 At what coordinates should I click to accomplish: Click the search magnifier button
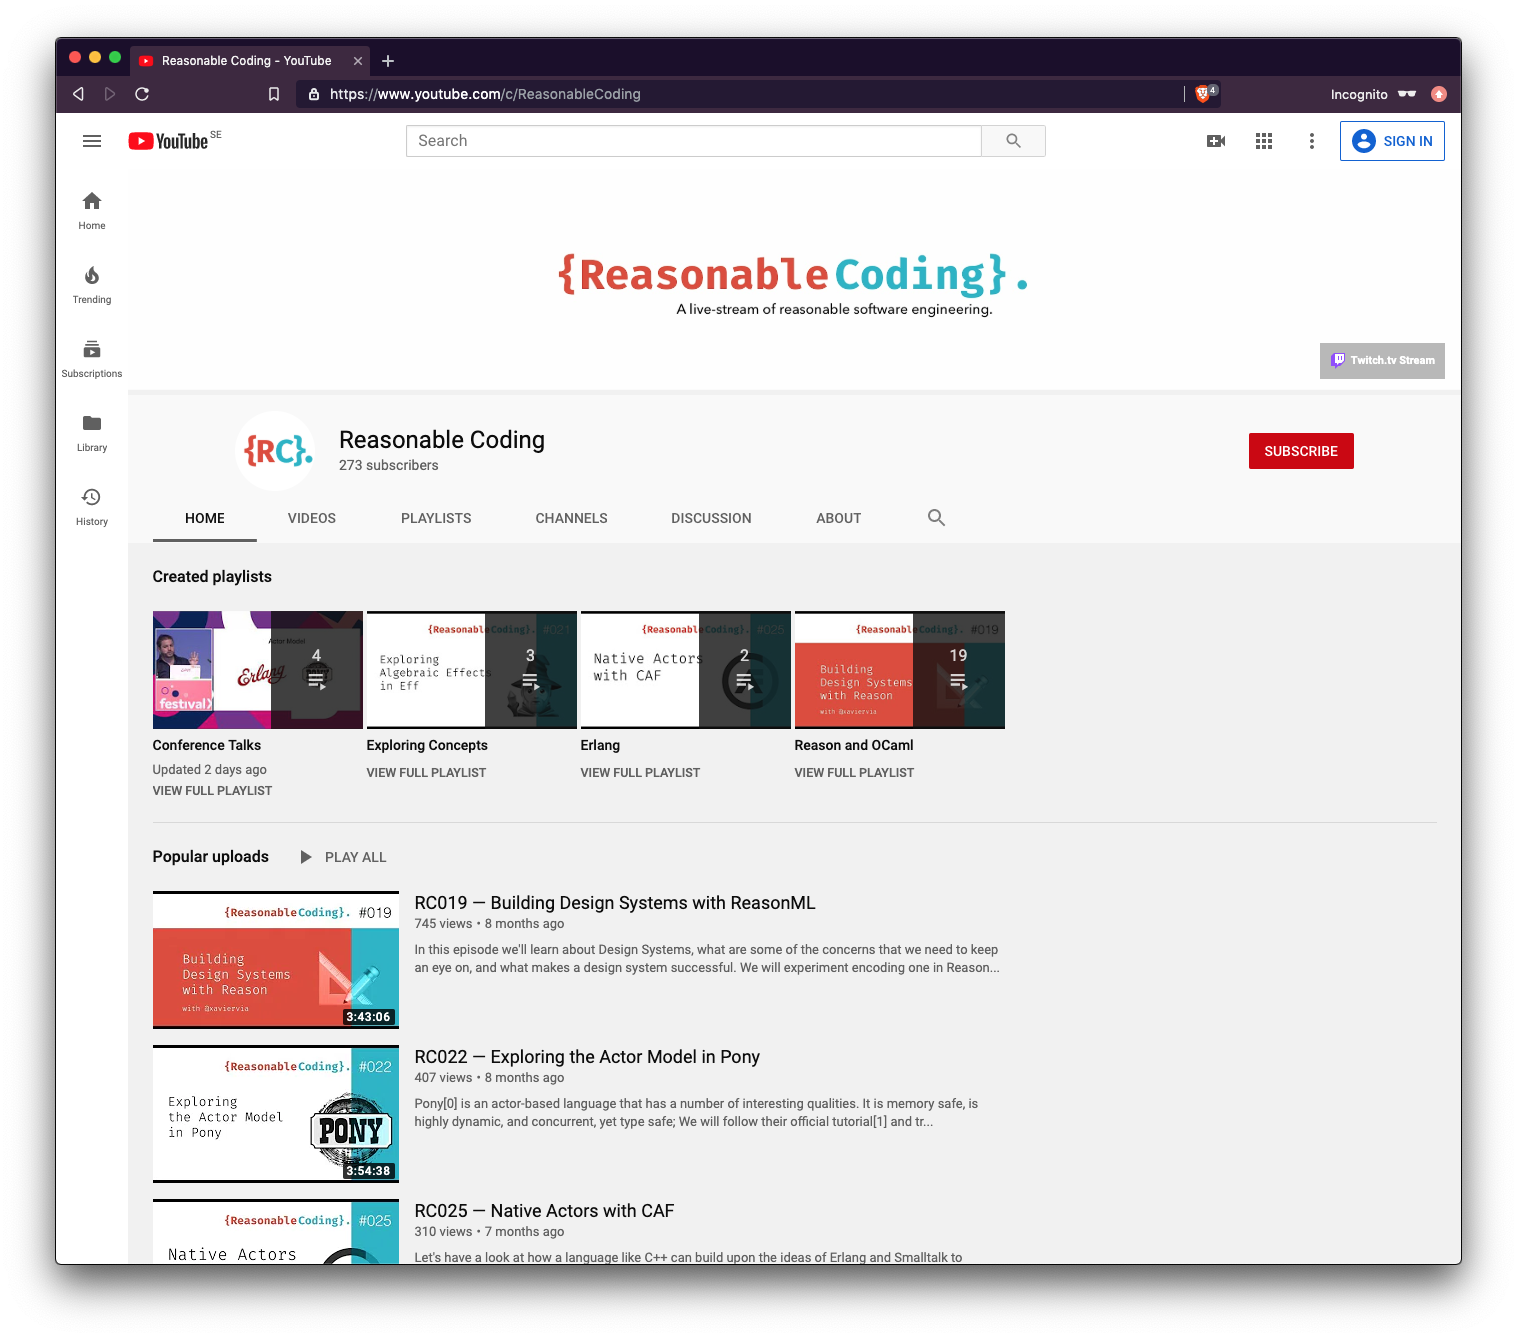[1013, 140]
